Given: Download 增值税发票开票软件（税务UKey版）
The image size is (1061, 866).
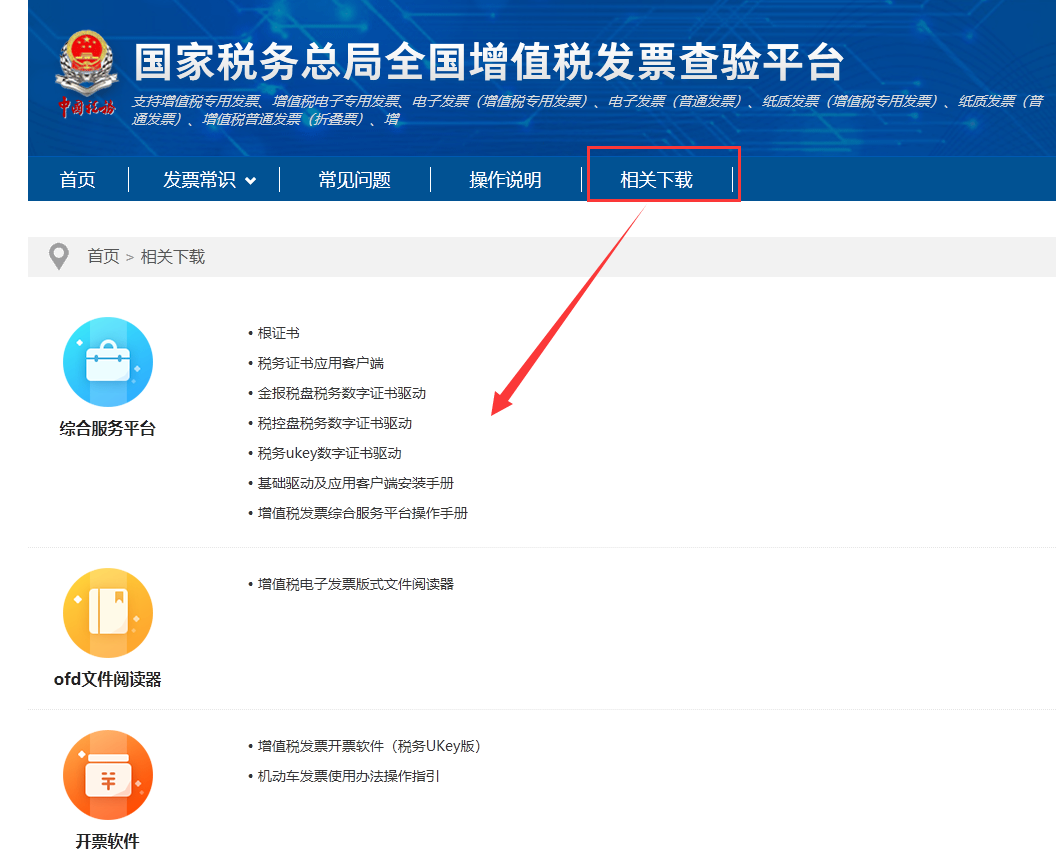Looking at the screenshot, I should click(369, 746).
